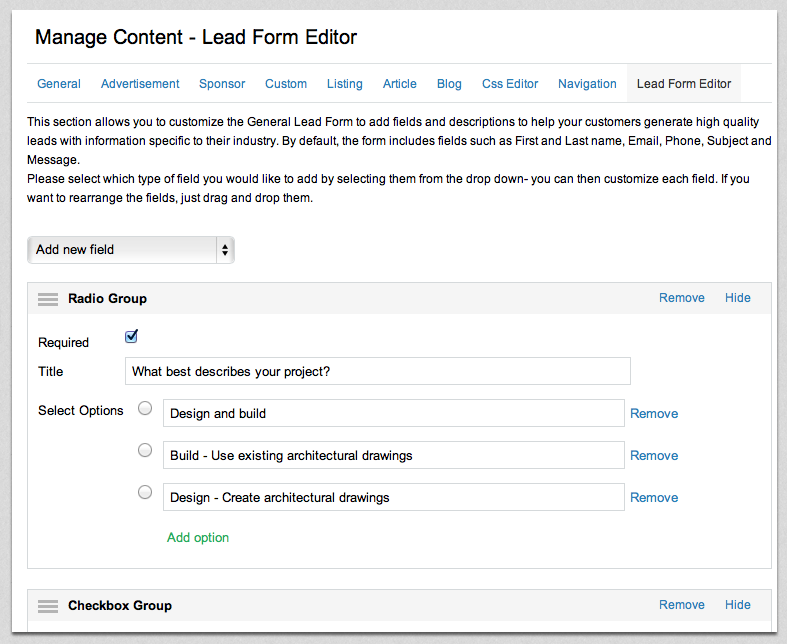Image resolution: width=787 pixels, height=644 pixels.
Task: Click the Title input field
Action: (x=377, y=371)
